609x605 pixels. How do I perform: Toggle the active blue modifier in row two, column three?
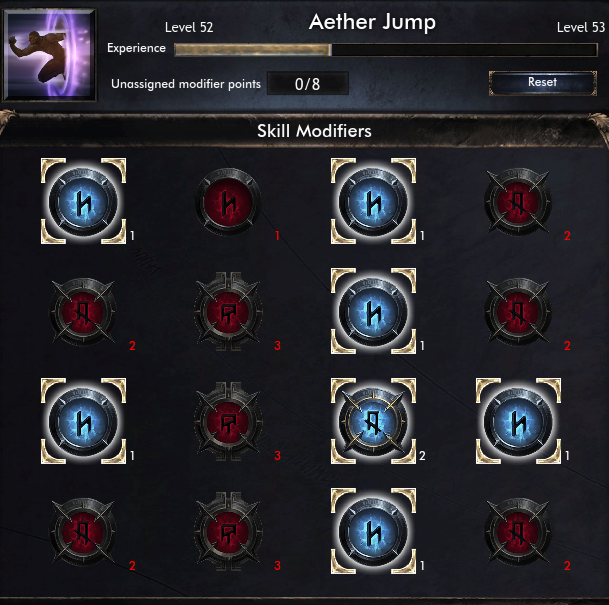pos(373,311)
